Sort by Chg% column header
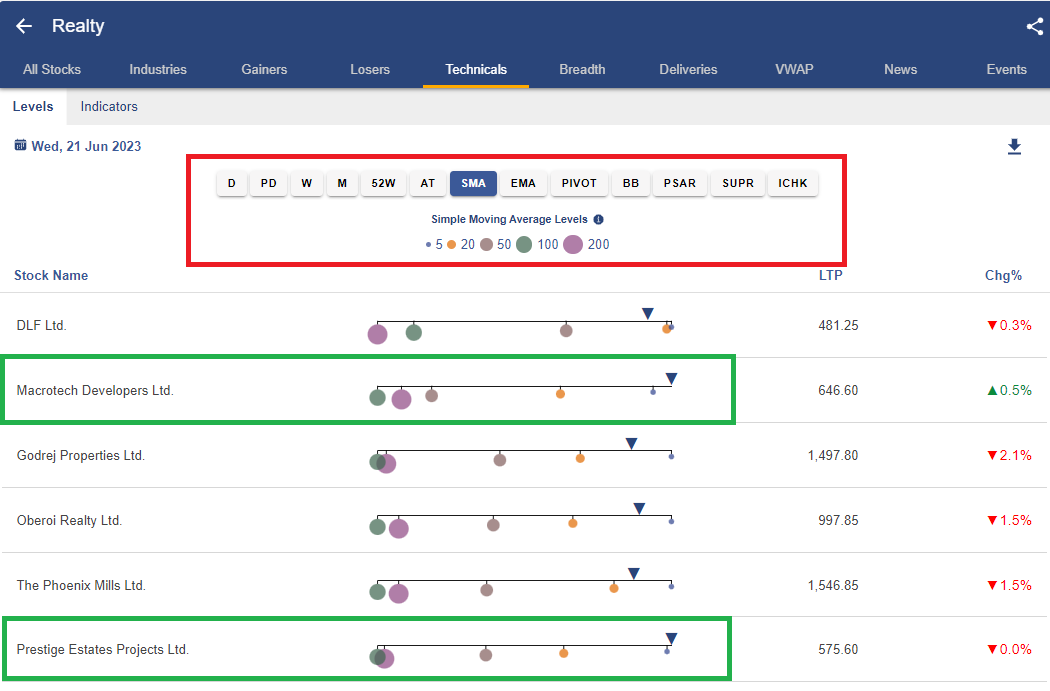Viewport: 1050px width, 691px height. [1003, 275]
